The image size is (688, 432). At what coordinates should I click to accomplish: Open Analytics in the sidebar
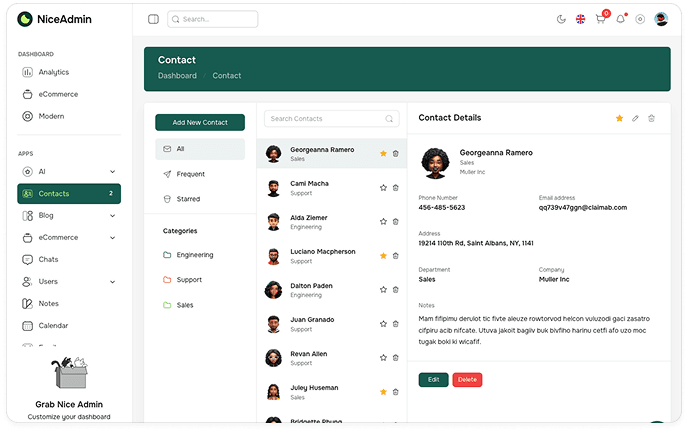tap(53, 72)
